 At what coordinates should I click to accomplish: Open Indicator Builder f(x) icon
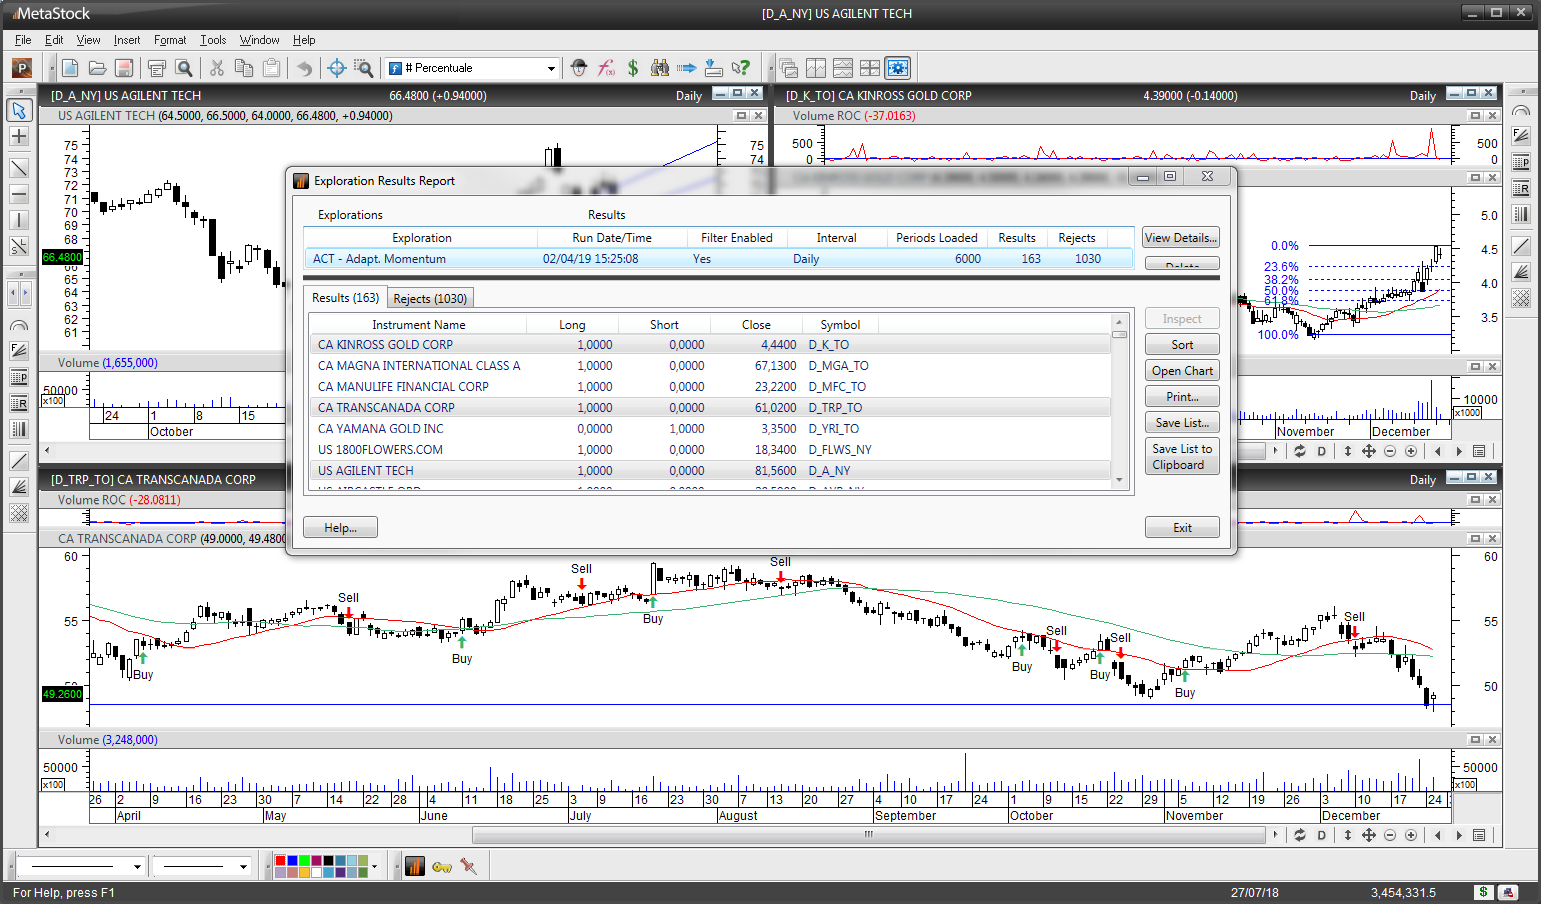pos(606,68)
